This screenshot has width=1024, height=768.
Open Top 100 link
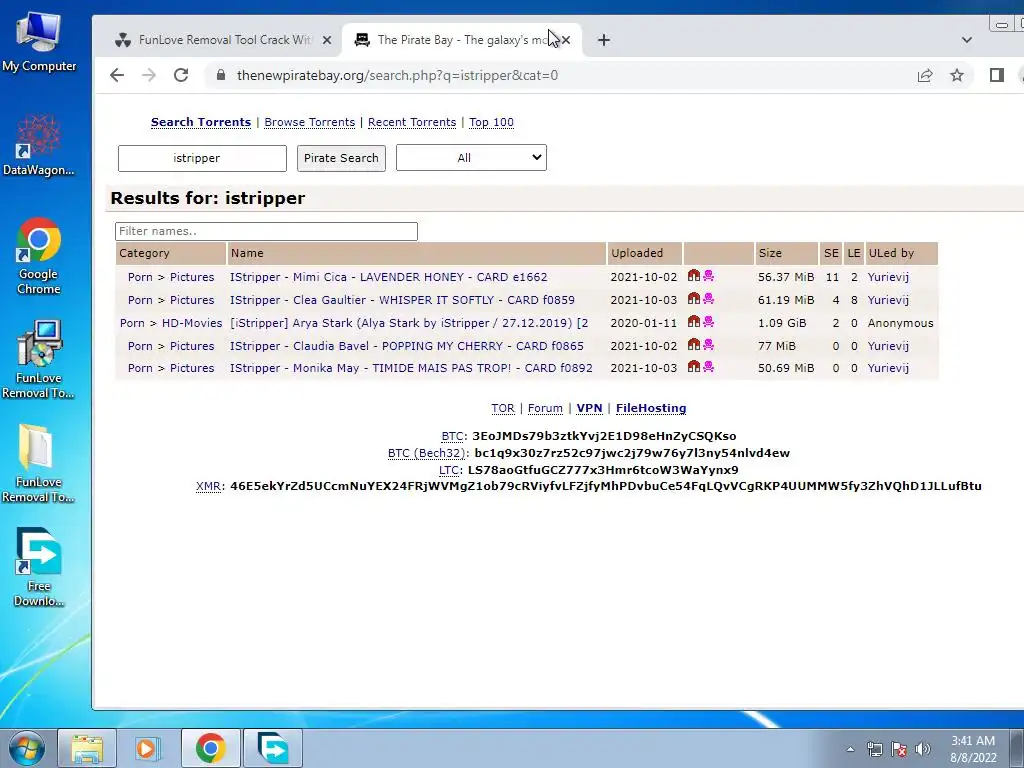pyautogui.click(x=491, y=122)
